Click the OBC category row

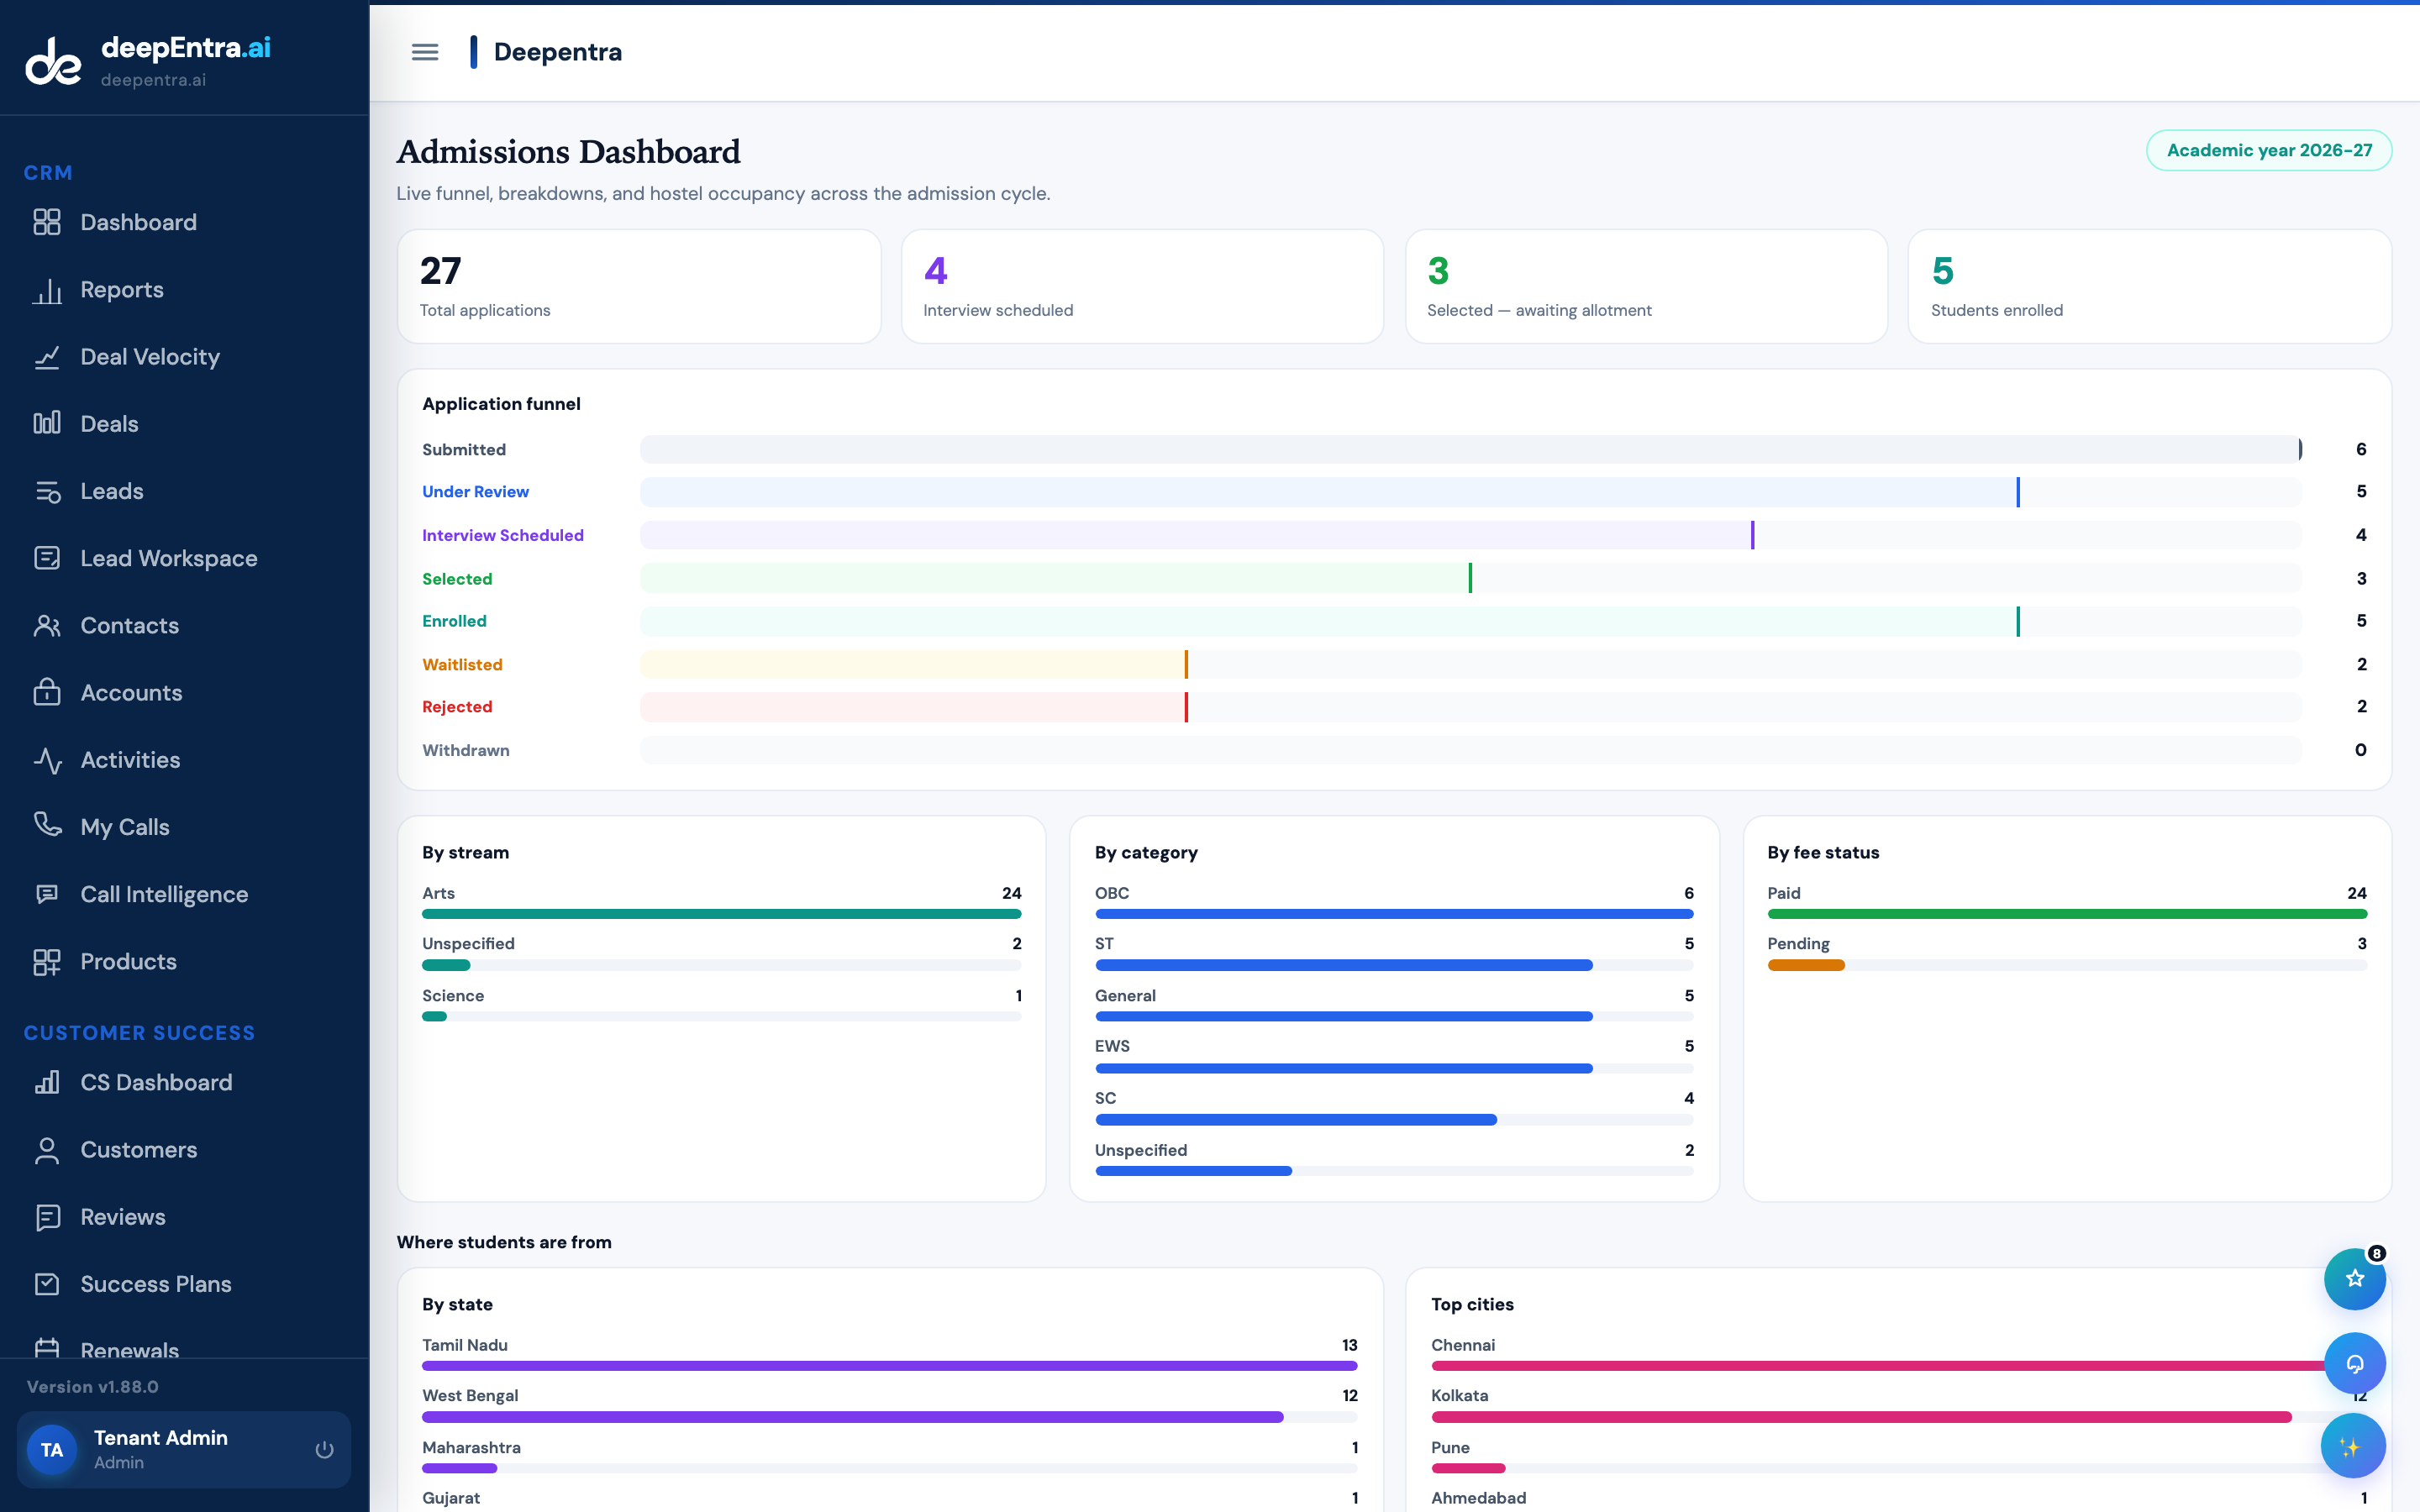(1394, 902)
